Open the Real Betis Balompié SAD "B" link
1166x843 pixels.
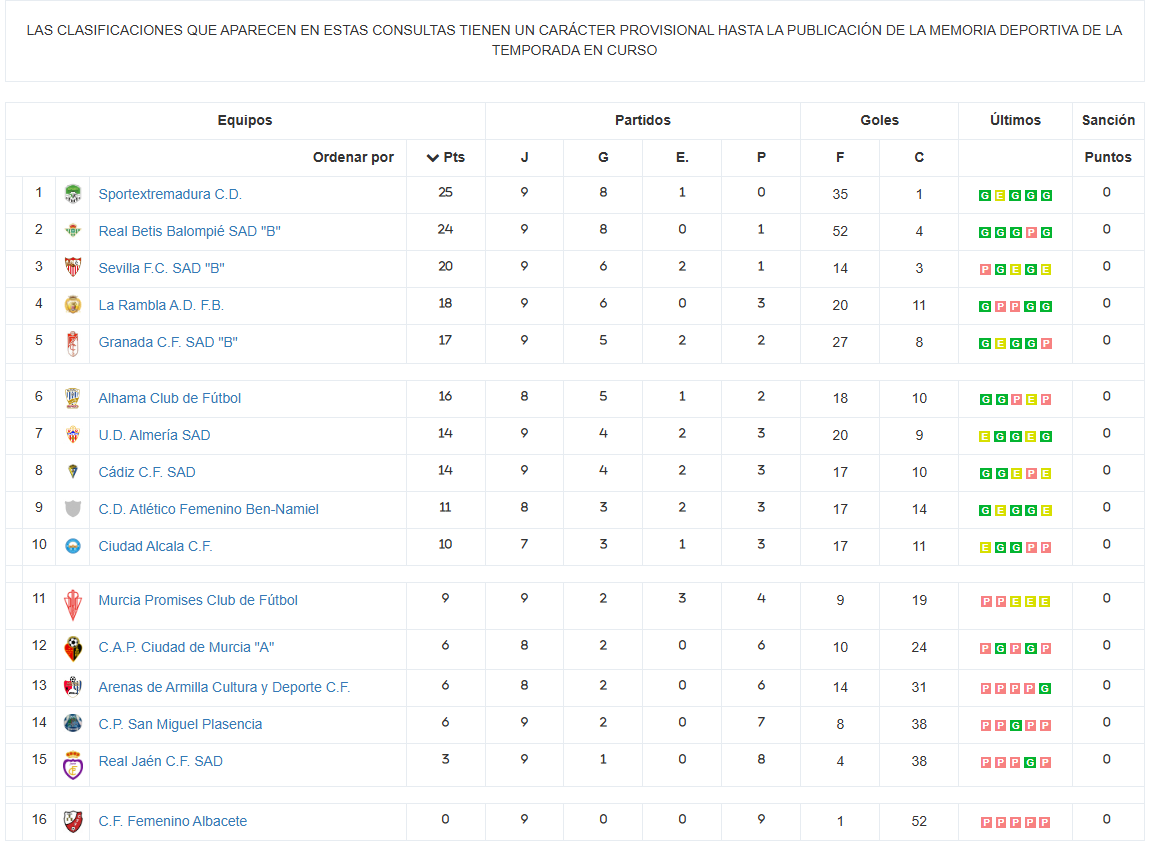pos(190,231)
